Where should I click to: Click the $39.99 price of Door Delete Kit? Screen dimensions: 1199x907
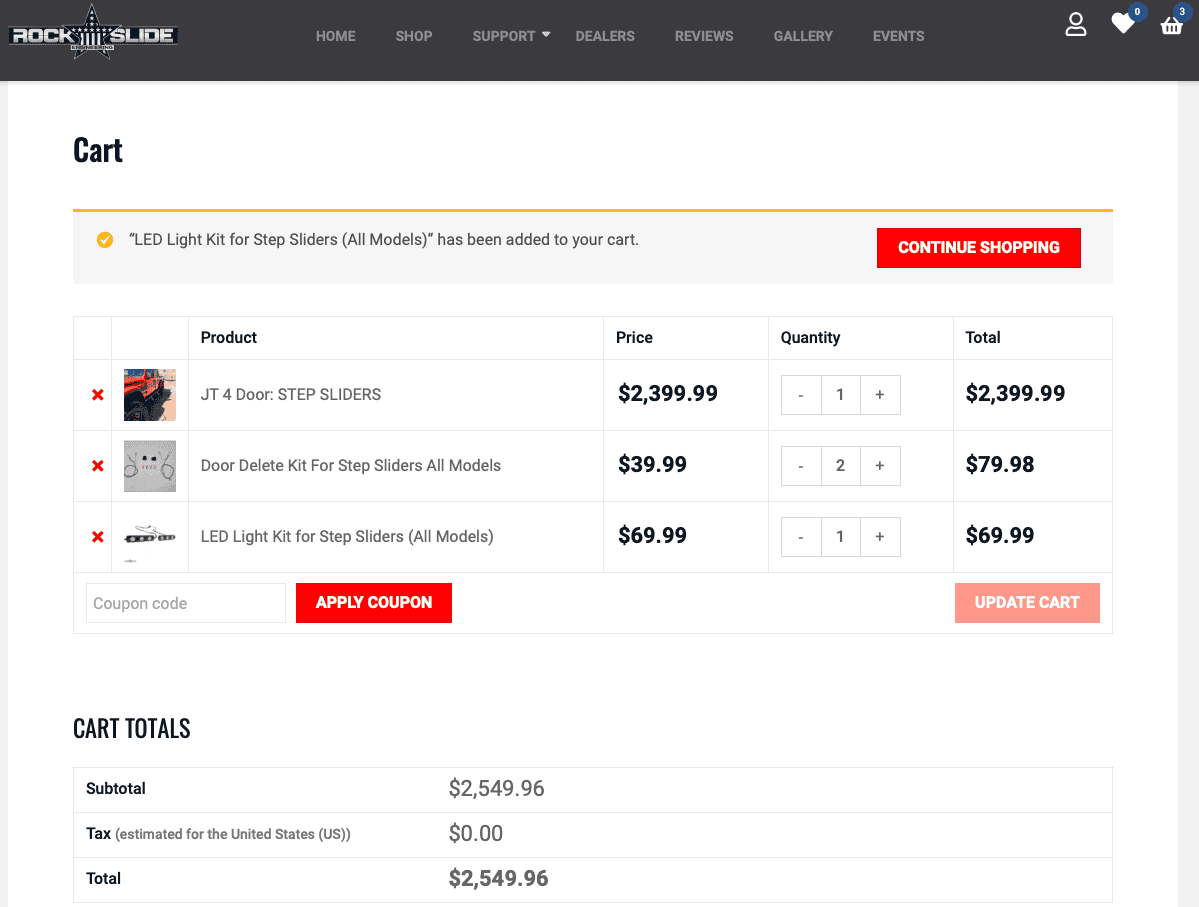pyautogui.click(x=652, y=464)
